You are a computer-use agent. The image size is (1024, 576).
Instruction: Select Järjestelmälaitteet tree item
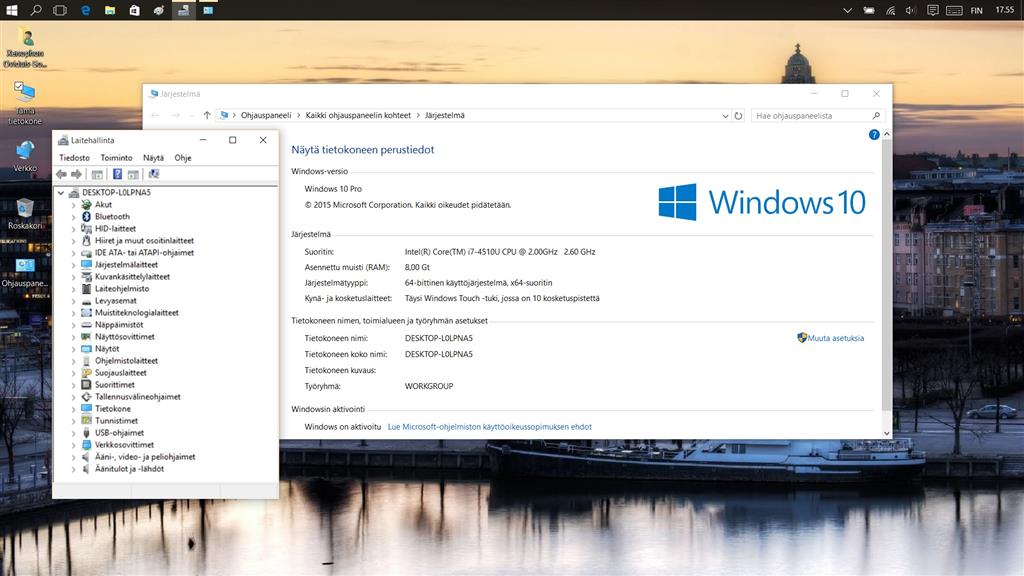tap(127, 265)
